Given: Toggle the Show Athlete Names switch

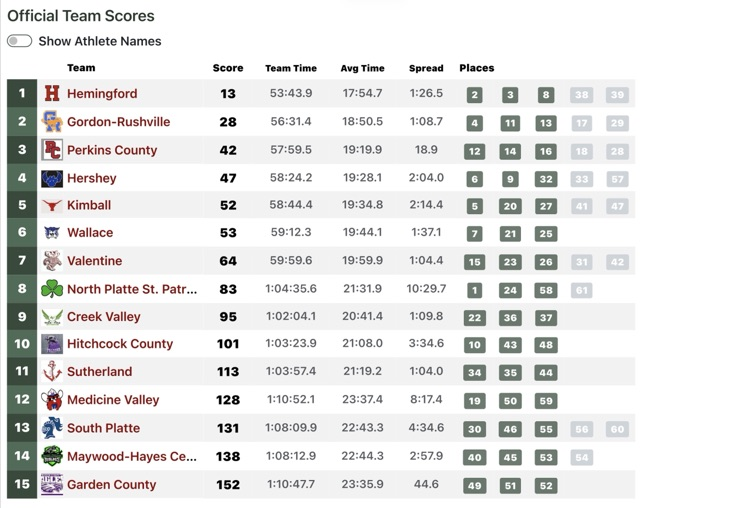Looking at the screenshot, I should click(x=20, y=41).
